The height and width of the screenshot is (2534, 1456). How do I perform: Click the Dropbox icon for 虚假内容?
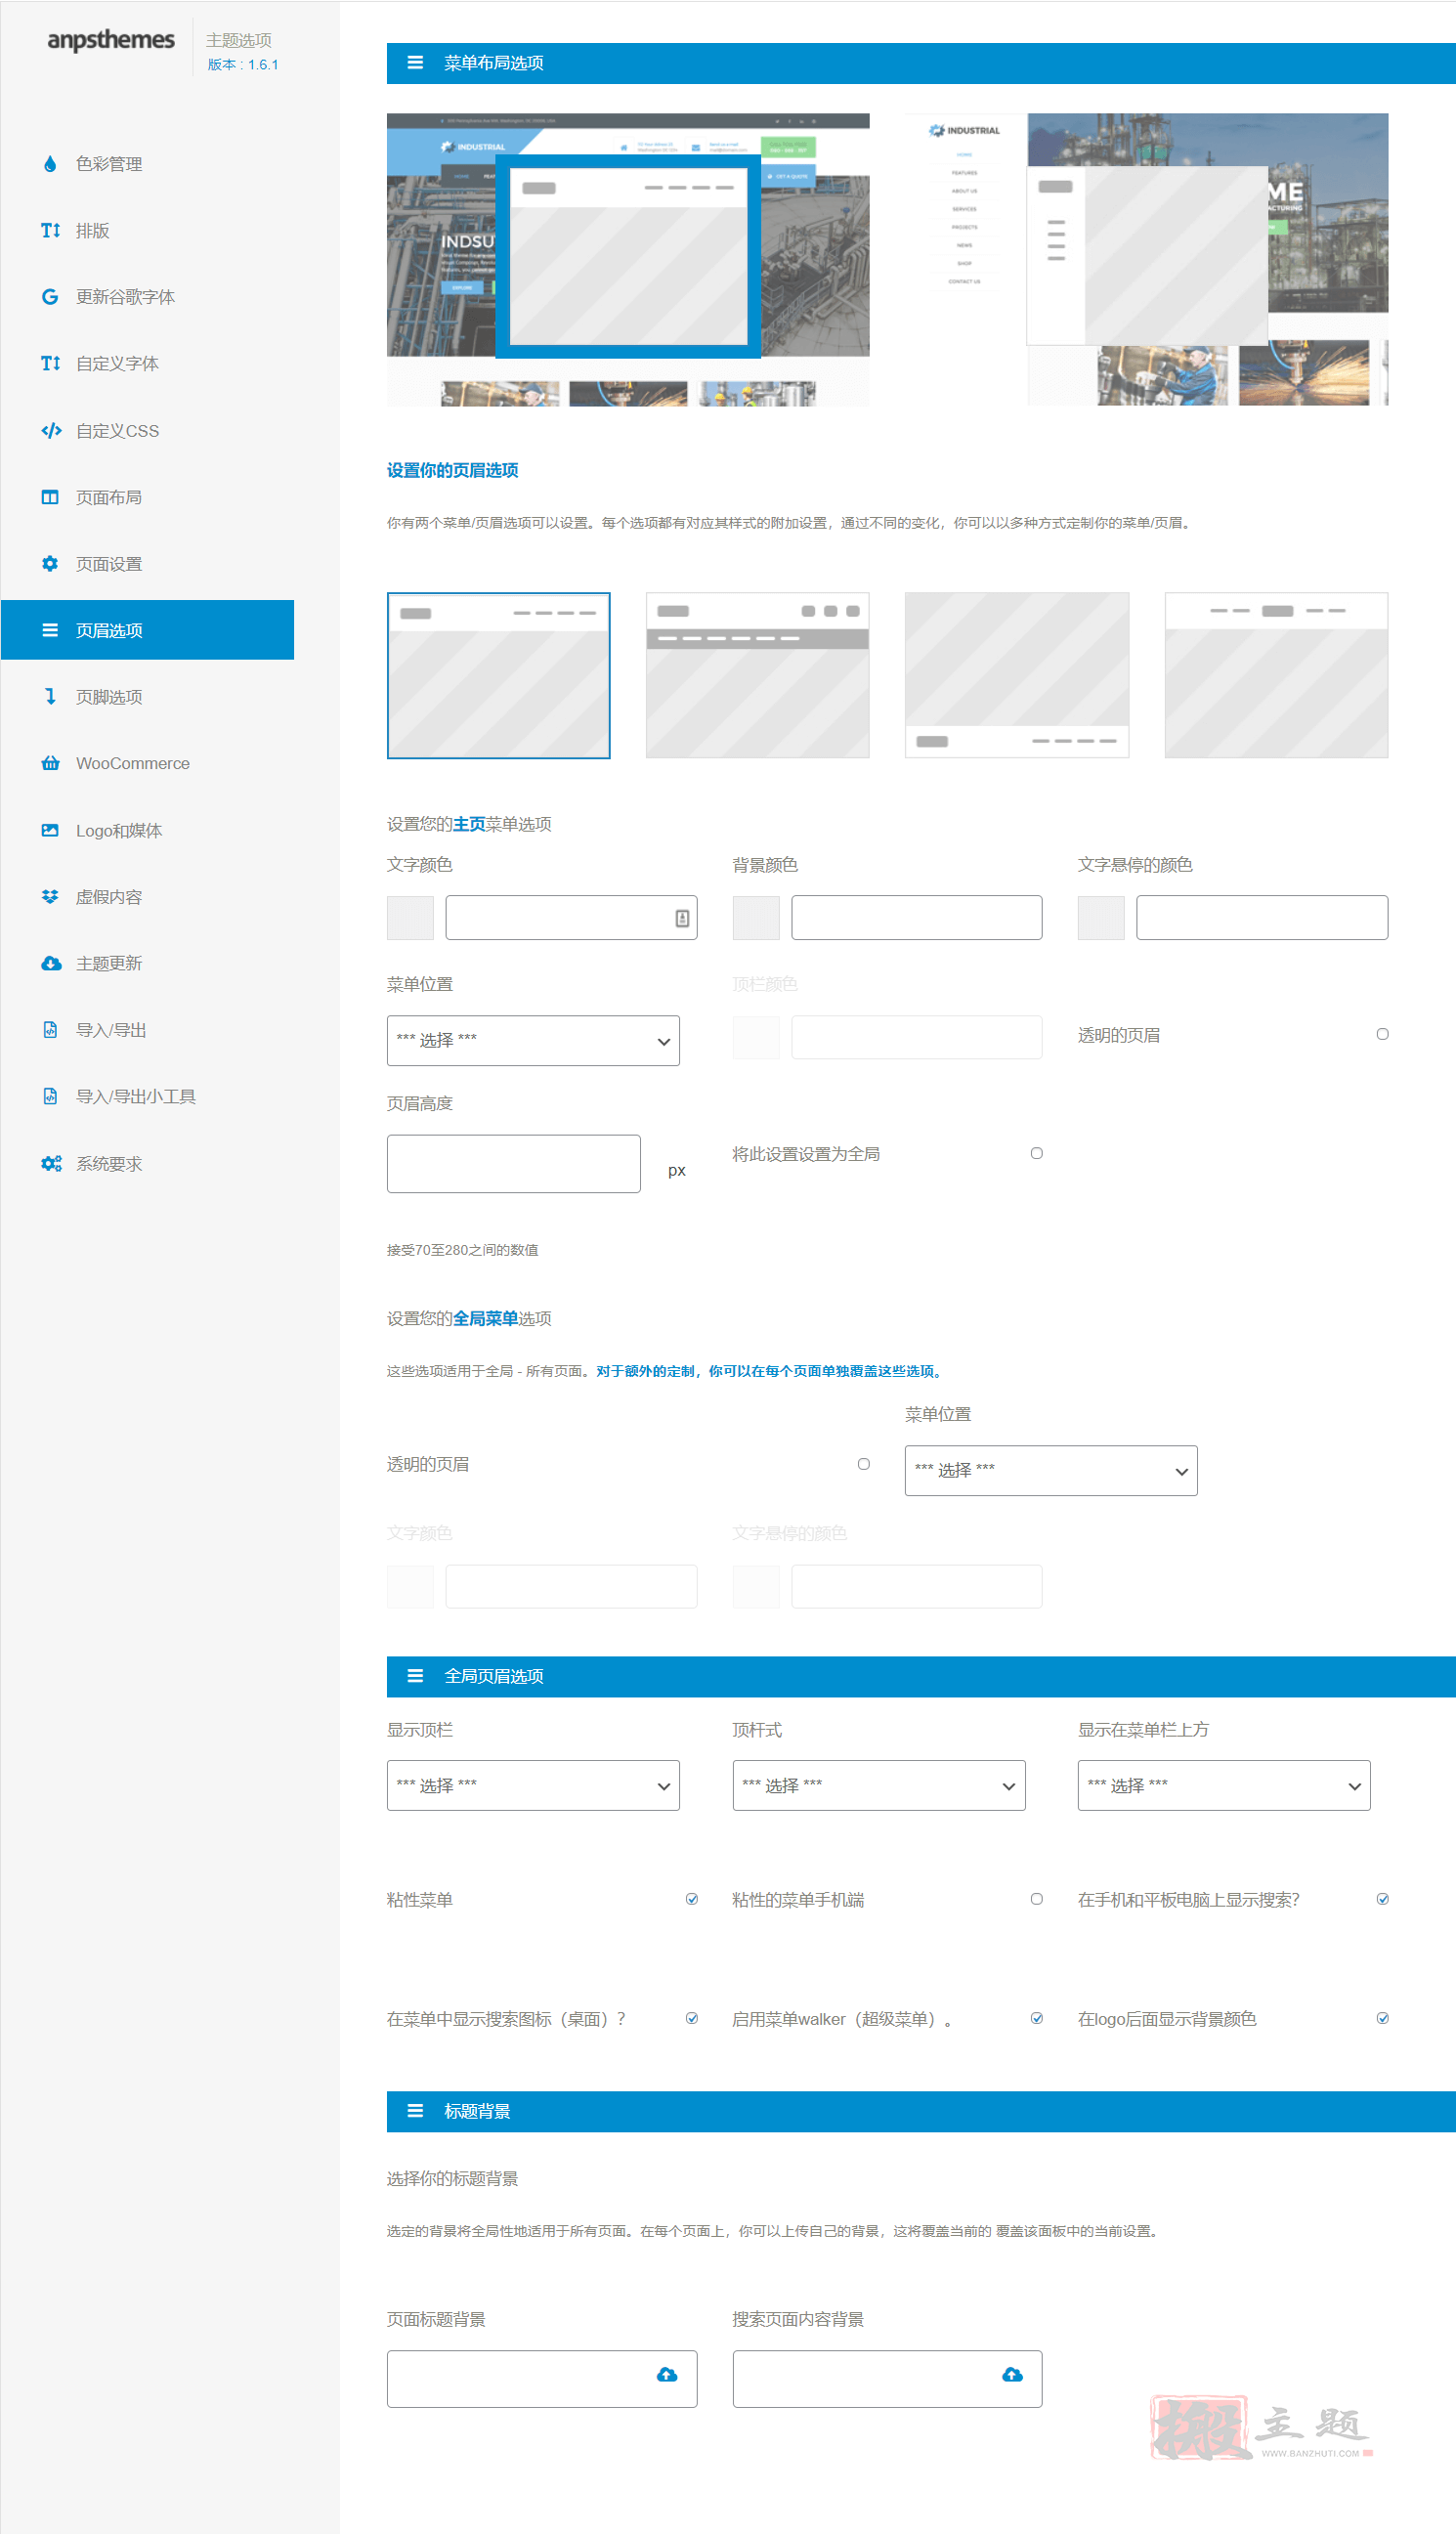pos(50,897)
